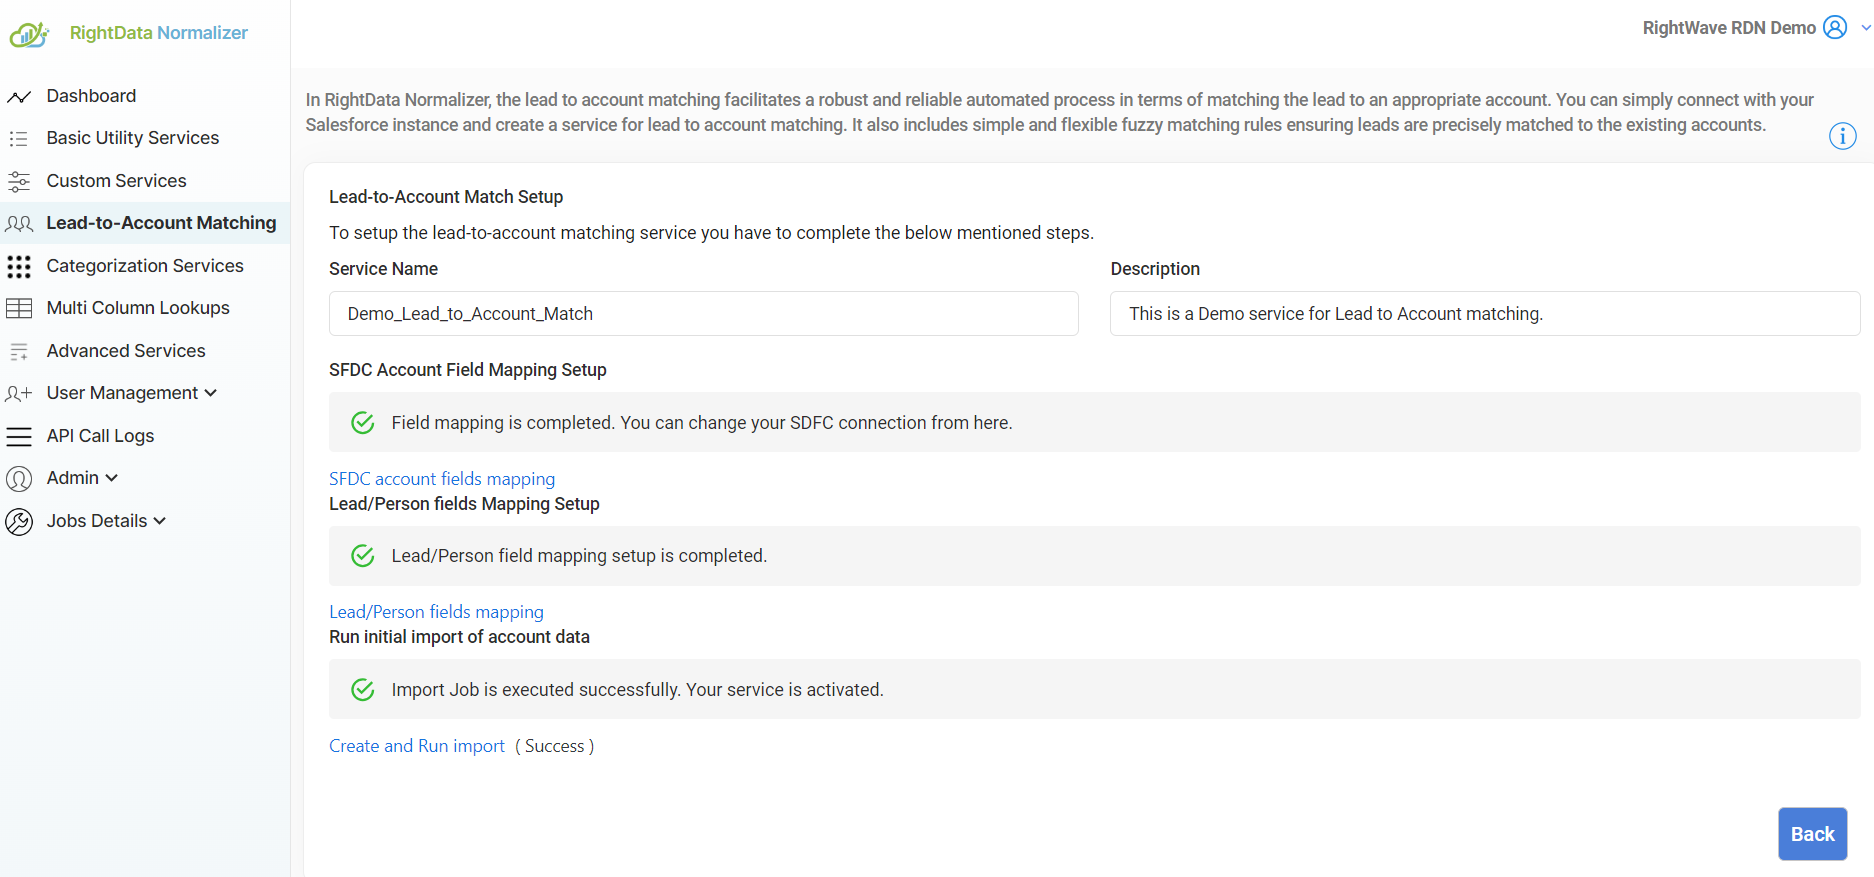
Task: Open the account dropdown arrow at top right
Action: (1866, 28)
